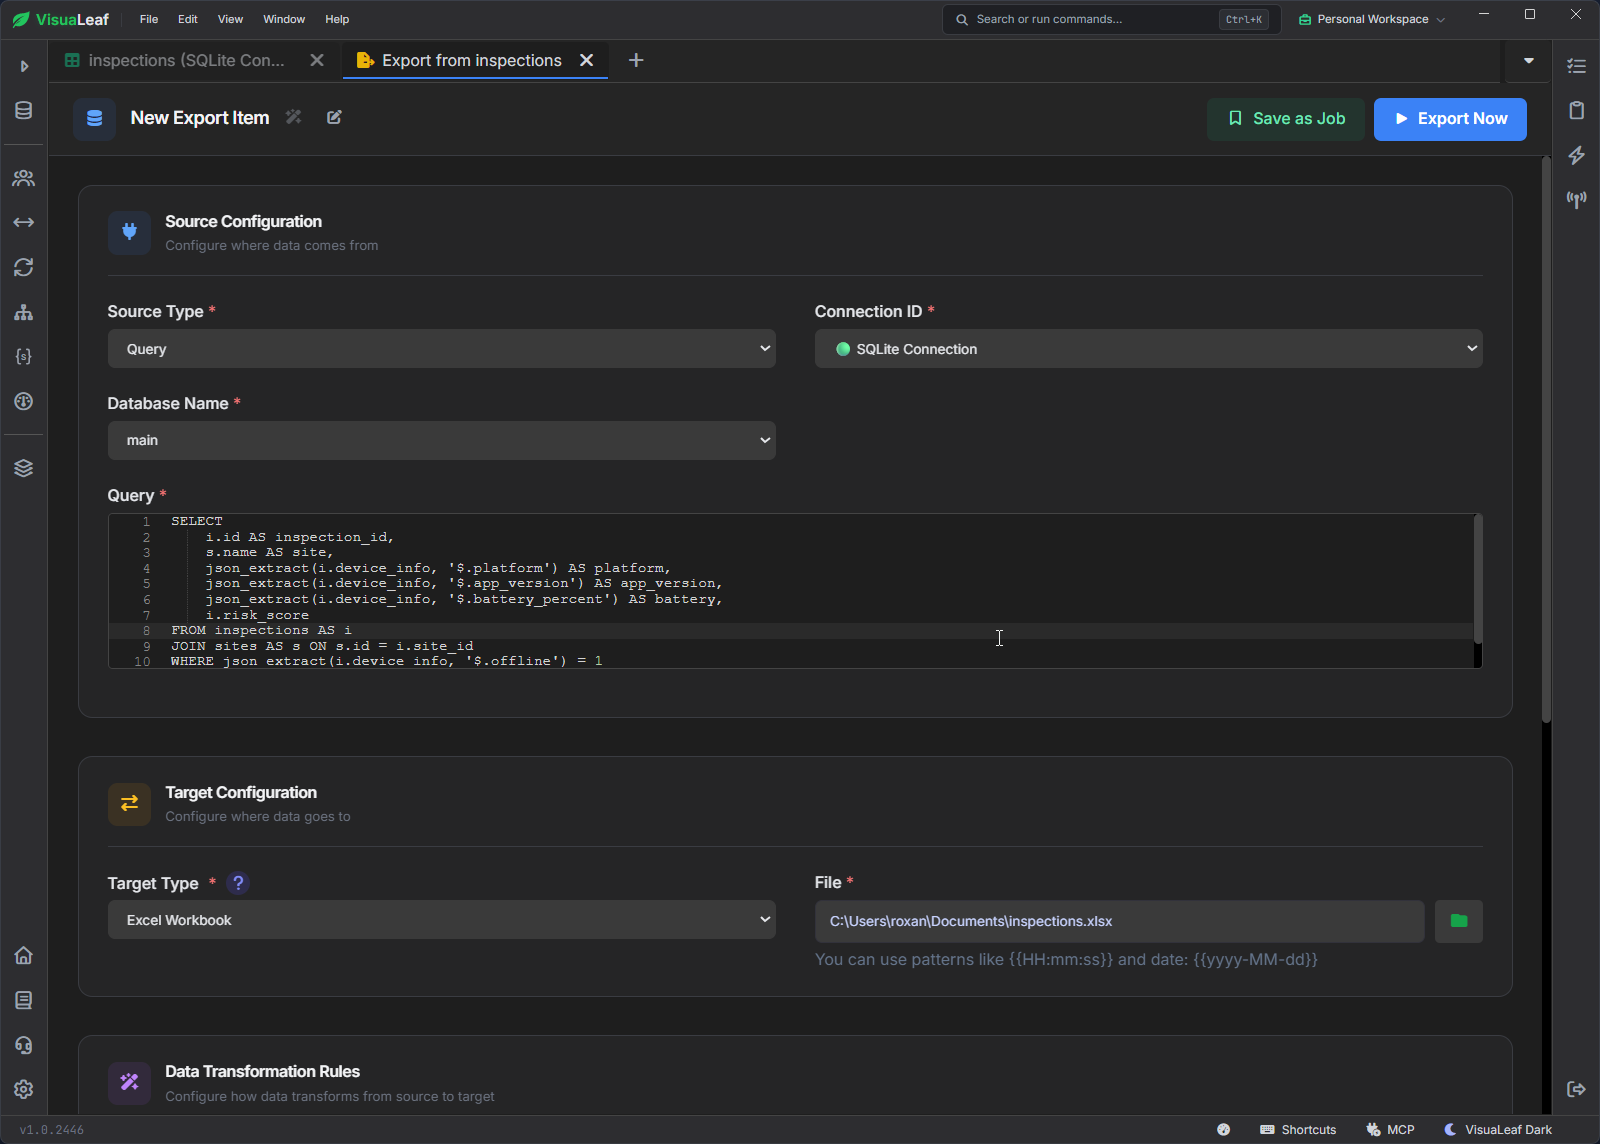Open the Connection ID dropdown
This screenshot has height=1144, width=1600.
point(1149,349)
